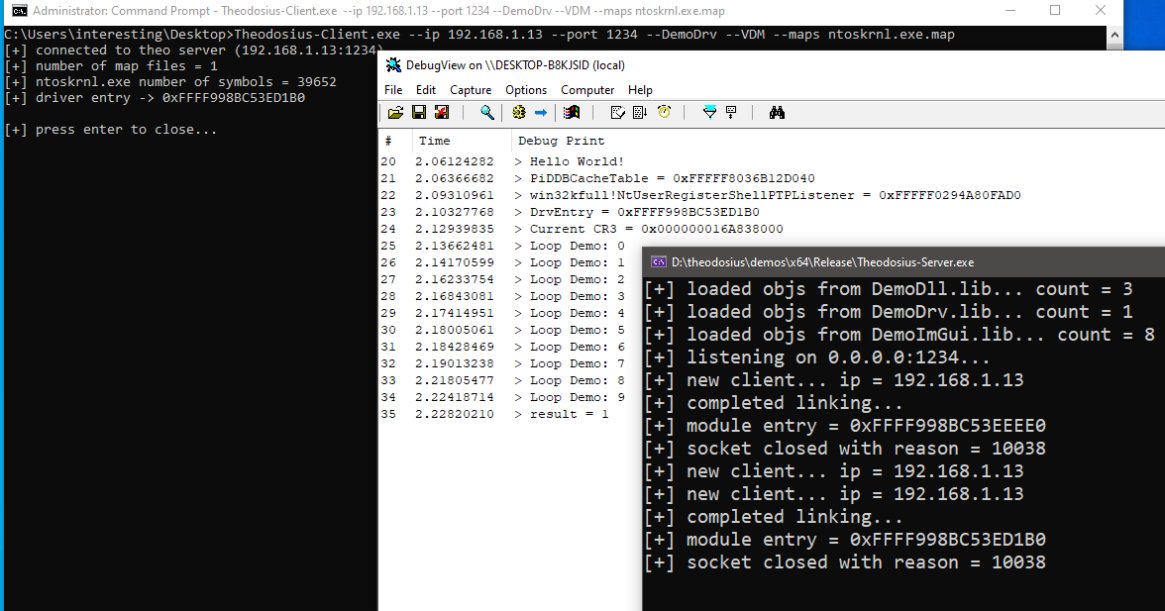The height and width of the screenshot is (611, 1165).
Task: Close the Administrator Command Prompt window
Action: [1100, 10]
